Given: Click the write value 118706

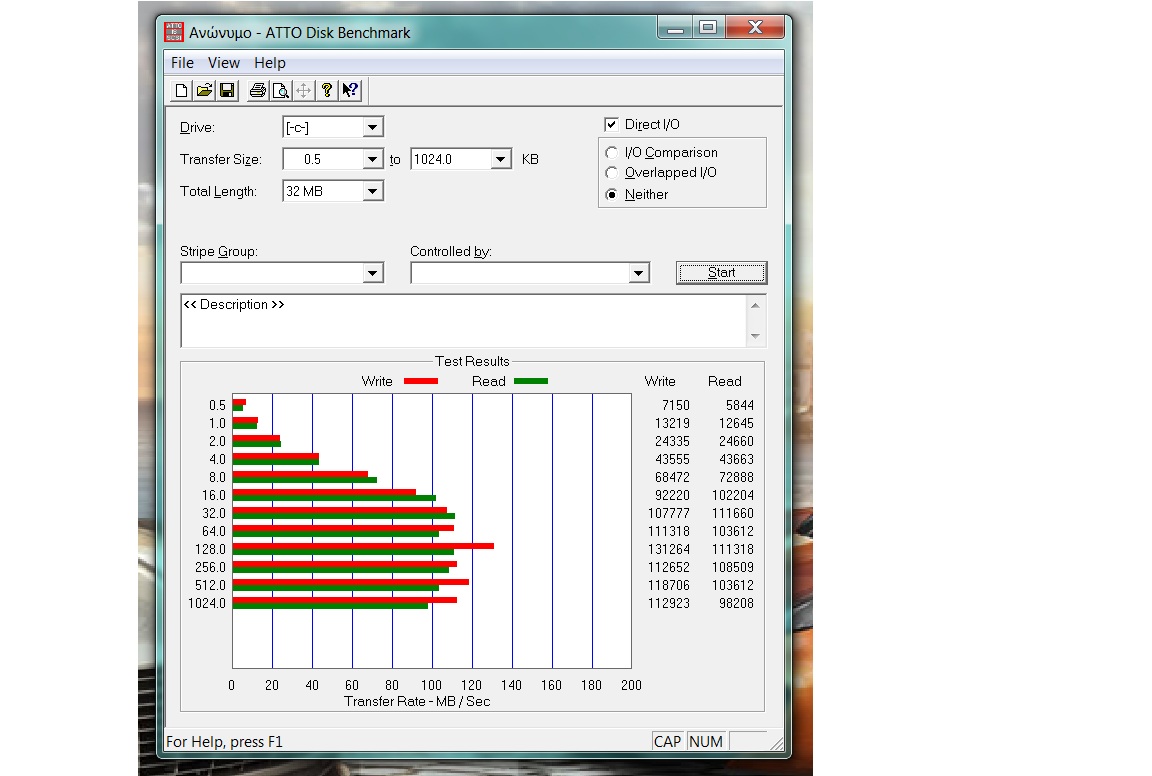Looking at the screenshot, I should point(669,586).
